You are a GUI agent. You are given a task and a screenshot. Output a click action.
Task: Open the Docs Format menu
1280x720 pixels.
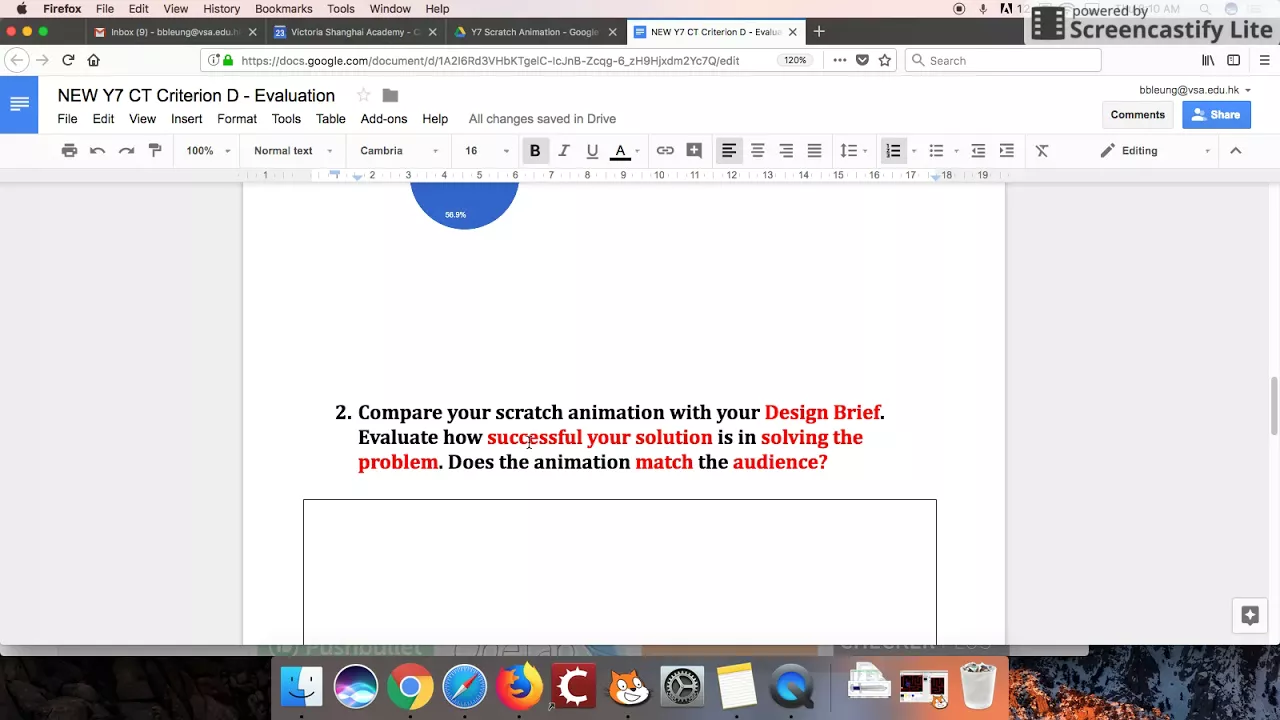tap(237, 119)
